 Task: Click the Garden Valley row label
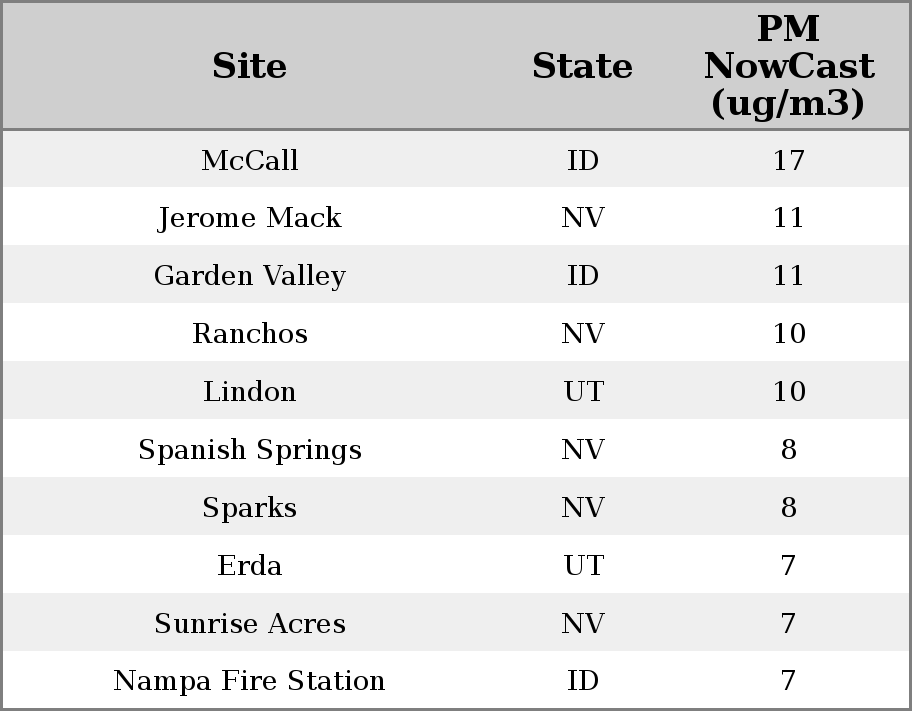(x=250, y=276)
